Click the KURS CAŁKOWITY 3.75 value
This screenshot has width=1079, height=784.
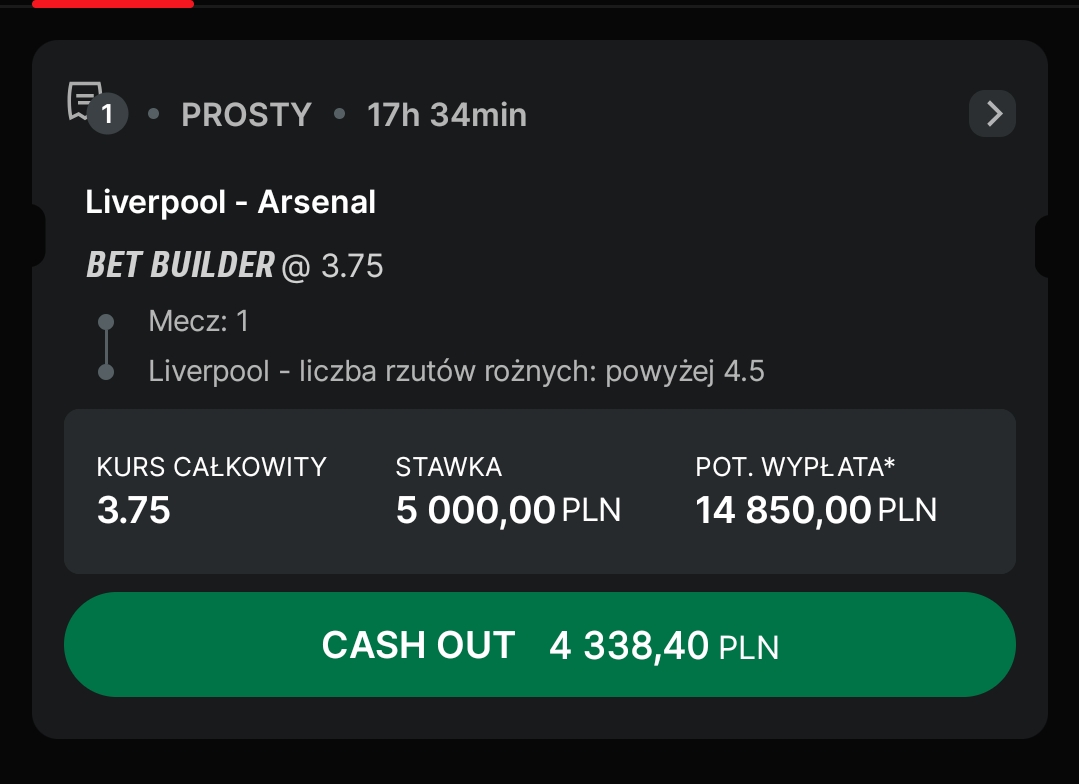pyautogui.click(x=134, y=511)
